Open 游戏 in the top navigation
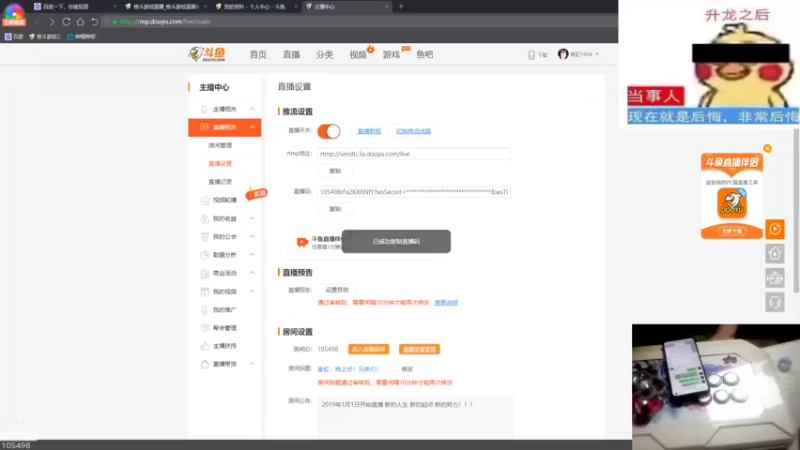The image size is (800, 450). (391, 55)
